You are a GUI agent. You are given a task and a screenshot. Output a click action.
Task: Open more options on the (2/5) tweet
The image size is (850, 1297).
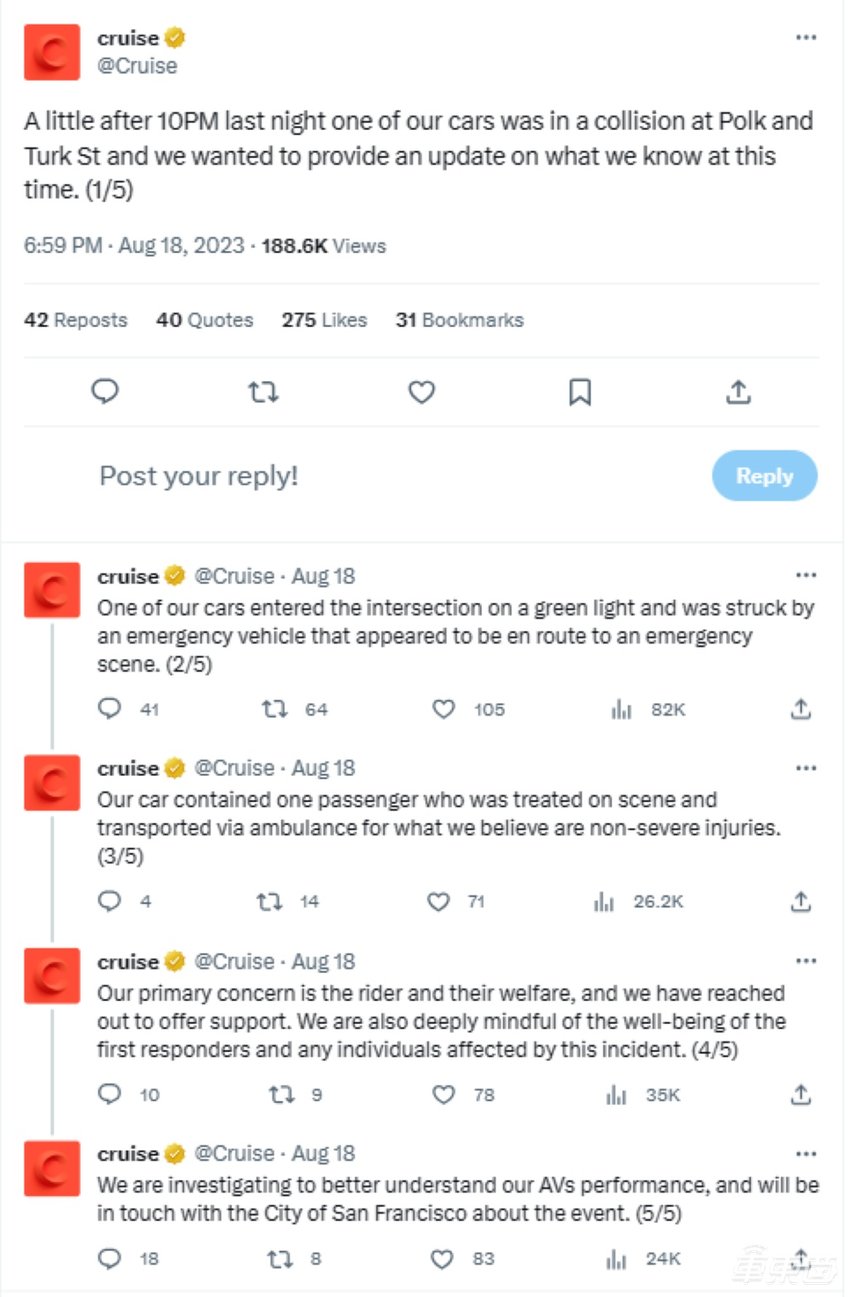pyautogui.click(x=807, y=574)
